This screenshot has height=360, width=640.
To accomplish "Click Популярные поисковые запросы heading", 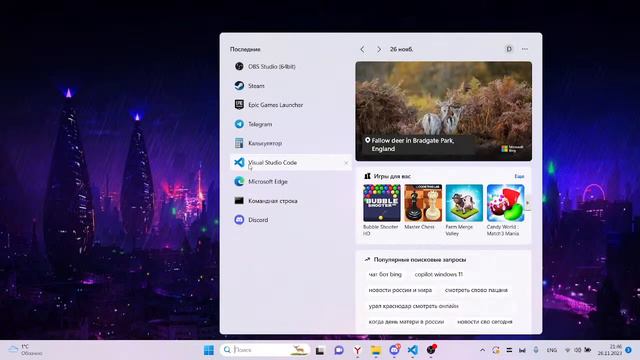I will pyautogui.click(x=420, y=260).
